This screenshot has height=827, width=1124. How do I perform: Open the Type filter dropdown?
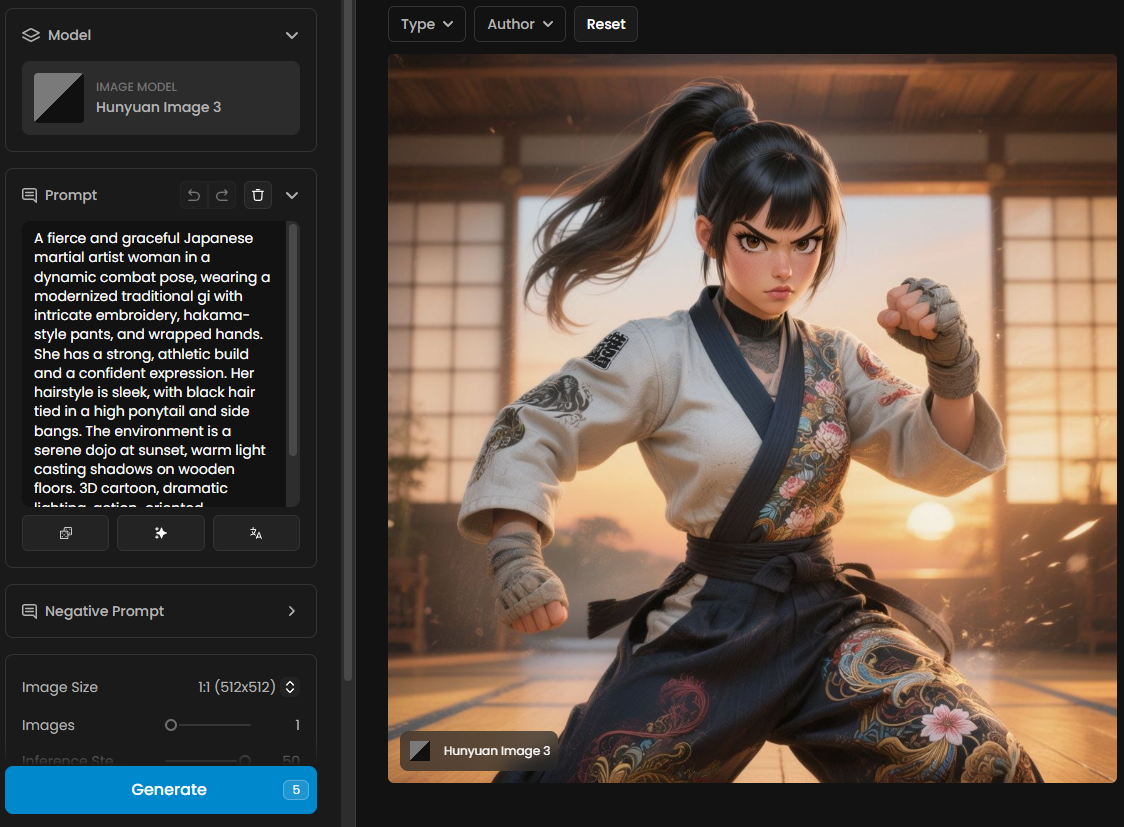coord(426,24)
